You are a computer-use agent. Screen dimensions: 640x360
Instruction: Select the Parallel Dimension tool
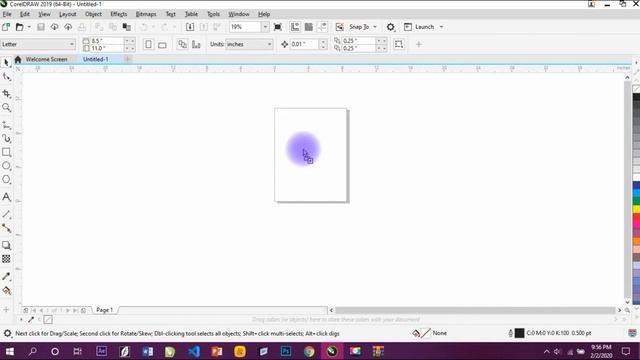[6, 214]
